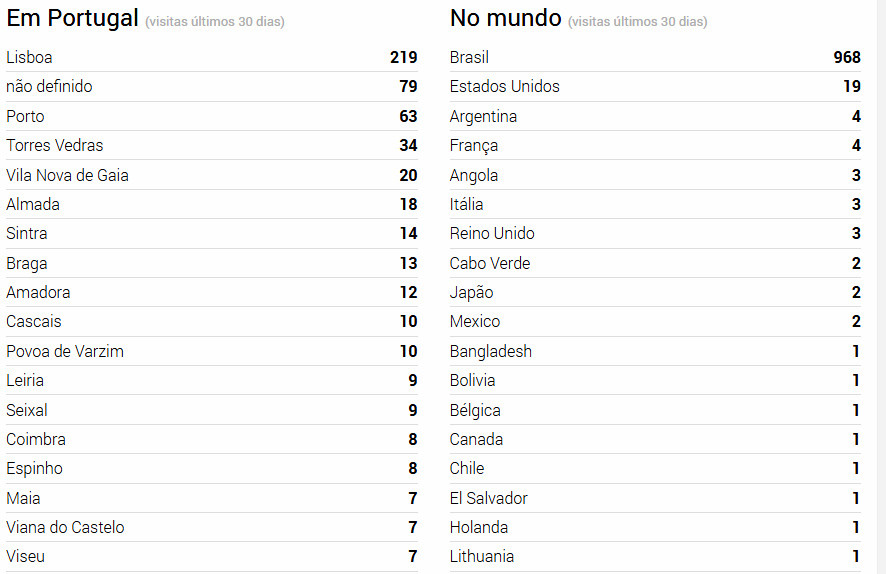Click the 'não definido' row label
The width and height of the screenshot is (886, 574).
click(49, 87)
